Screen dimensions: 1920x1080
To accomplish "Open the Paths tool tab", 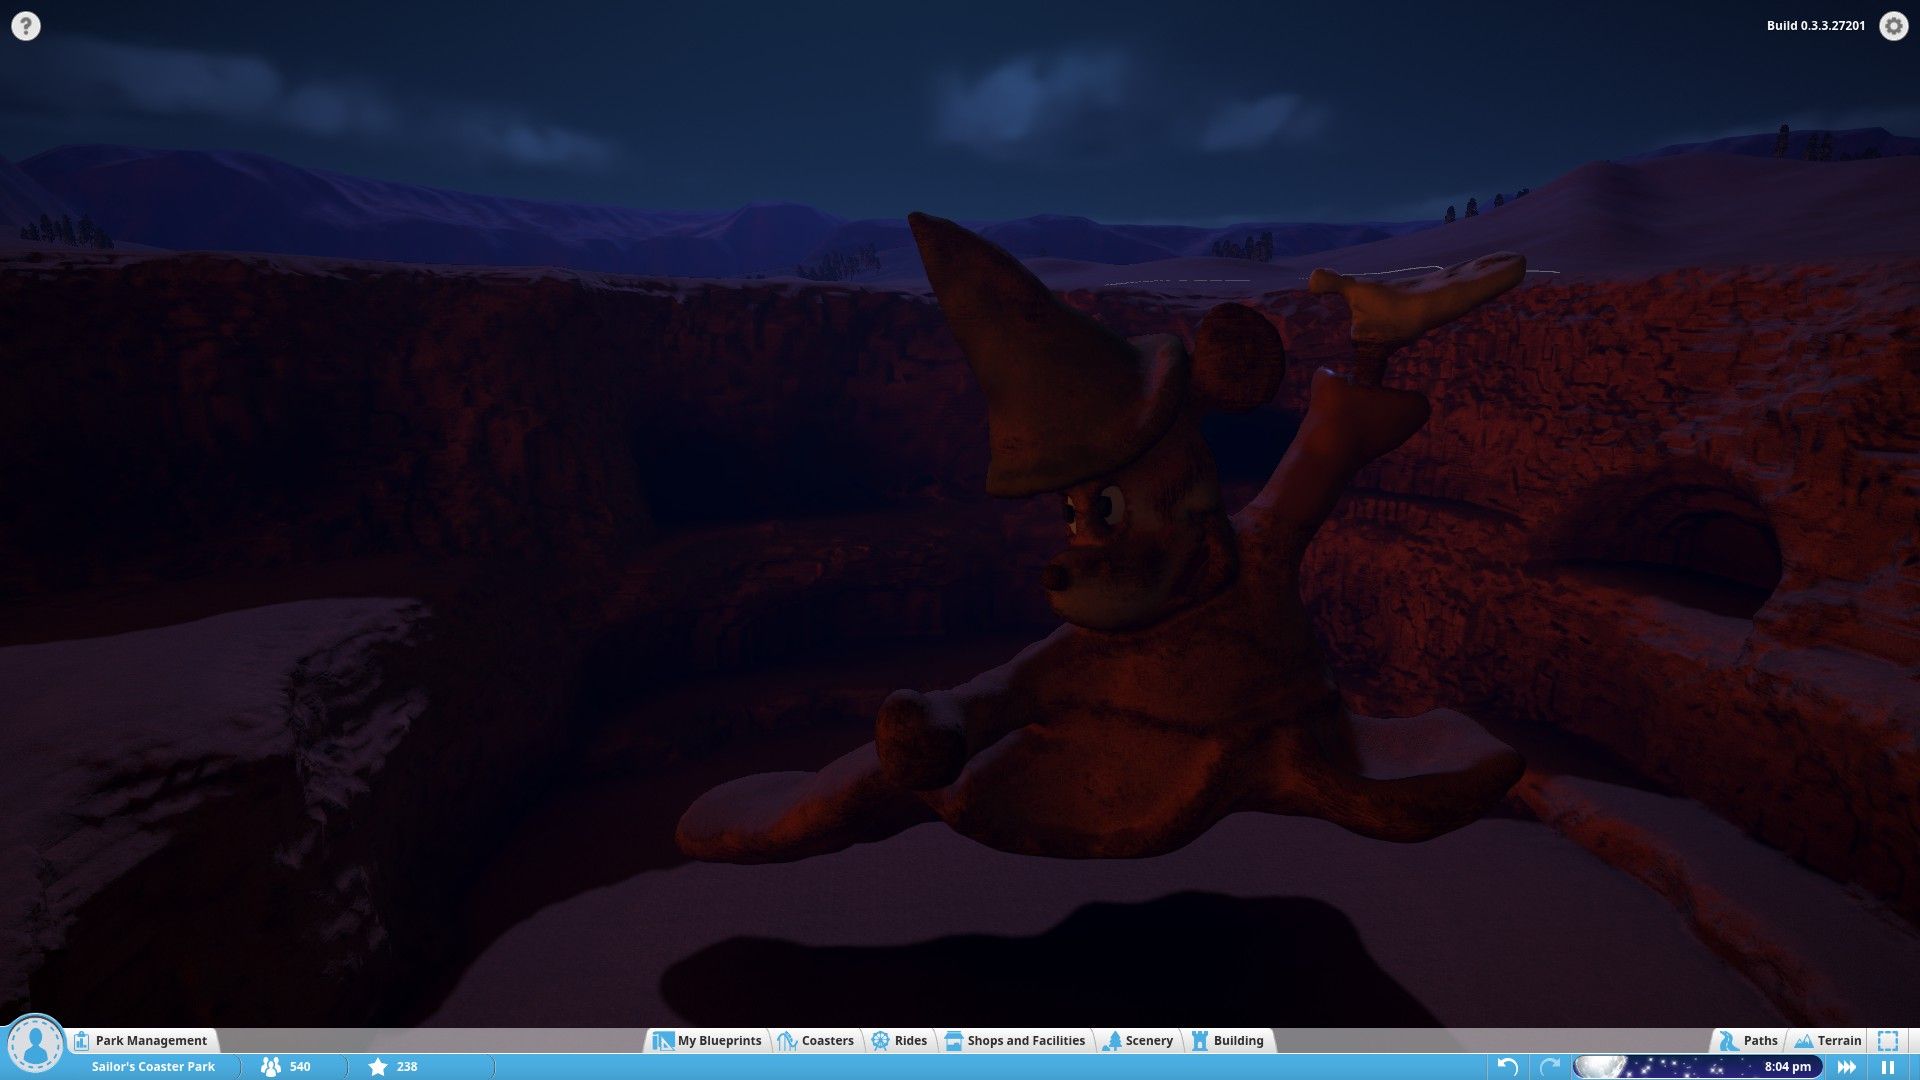I will click(1749, 1041).
